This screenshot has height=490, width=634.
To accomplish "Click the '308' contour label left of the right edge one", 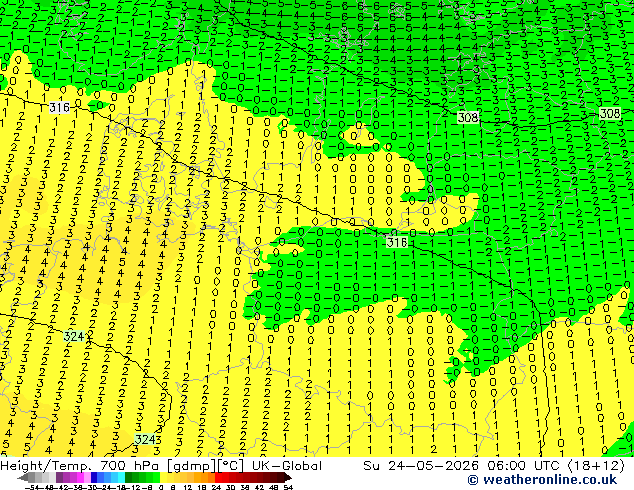I will point(468,117).
